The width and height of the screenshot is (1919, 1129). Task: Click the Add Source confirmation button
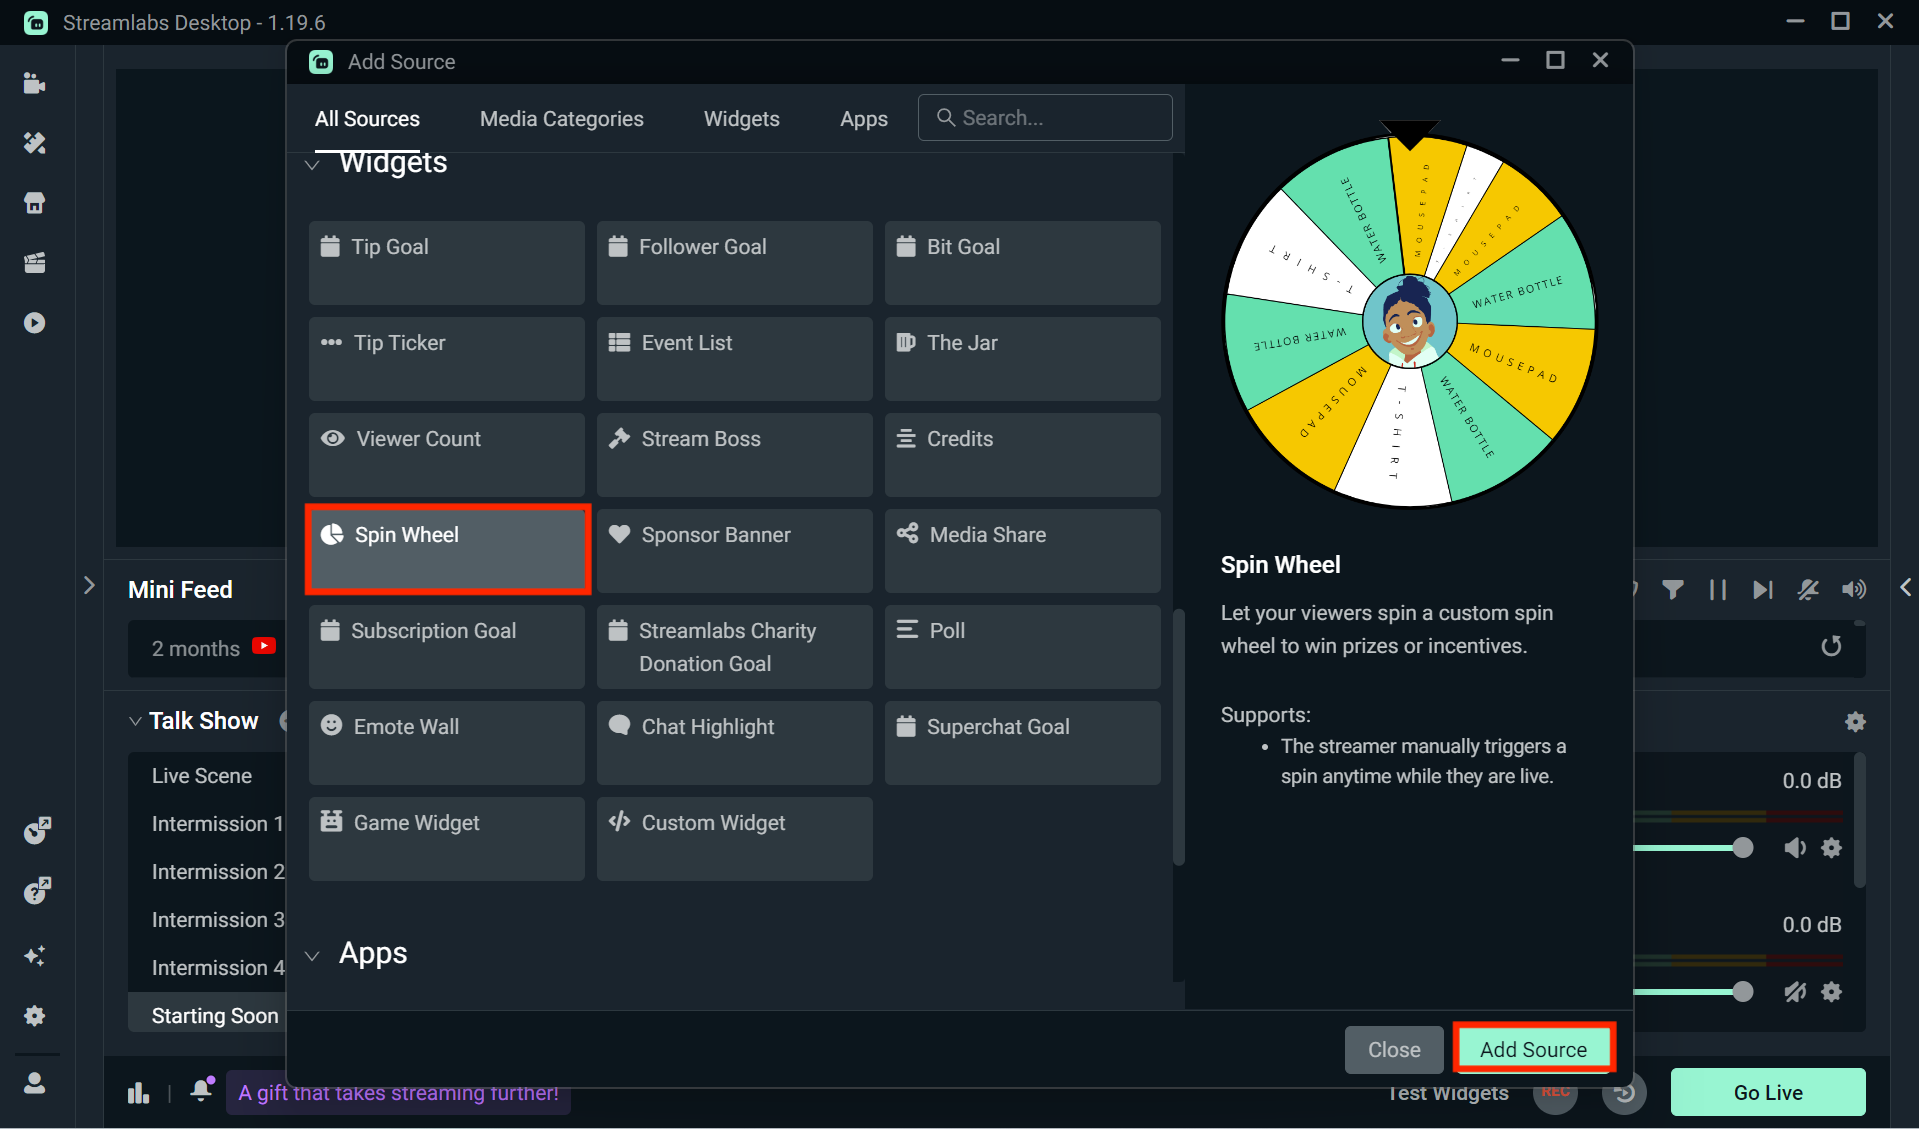pyautogui.click(x=1533, y=1048)
